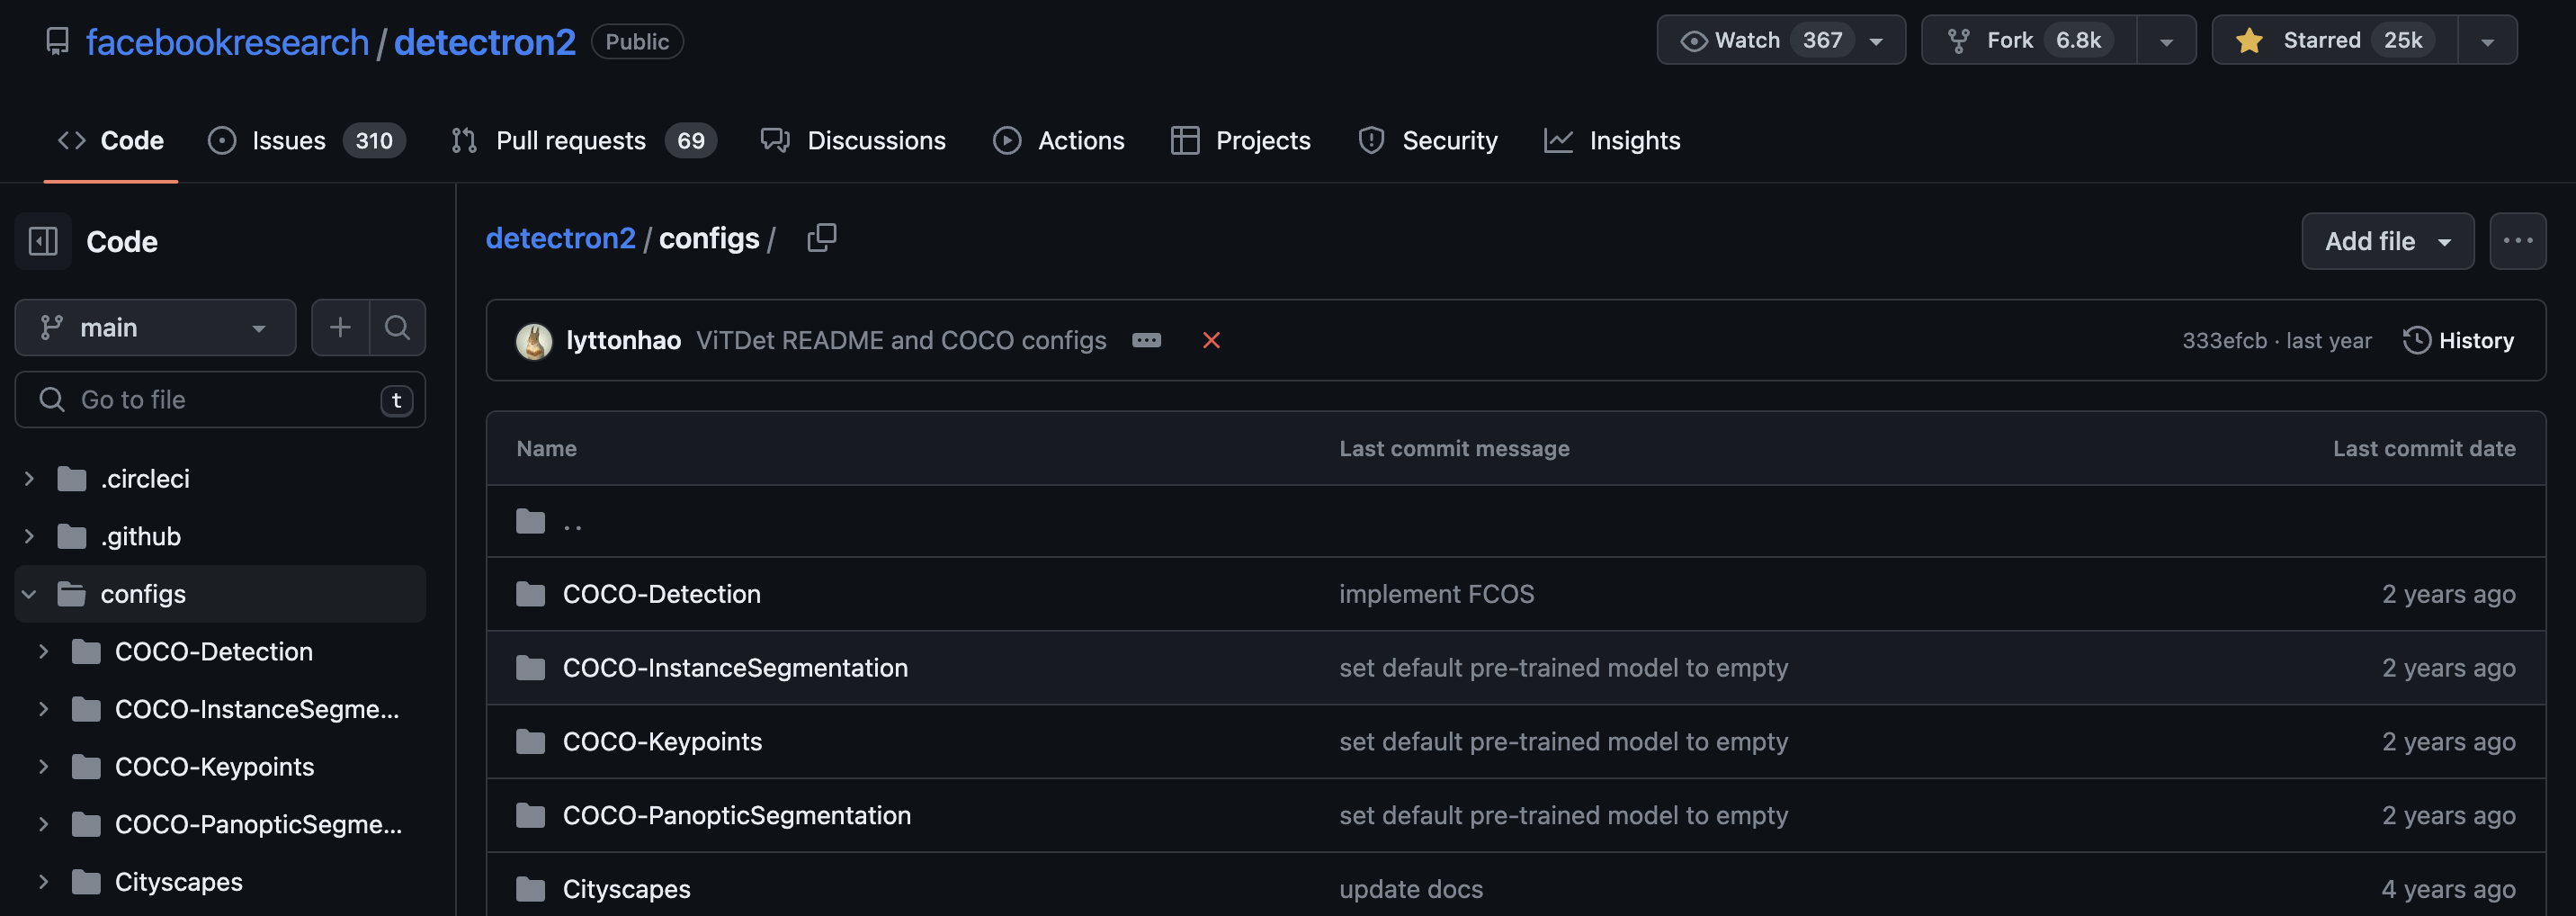
Task: Click the Cityscapes '4 years ago' date
Action: coord(2448,888)
